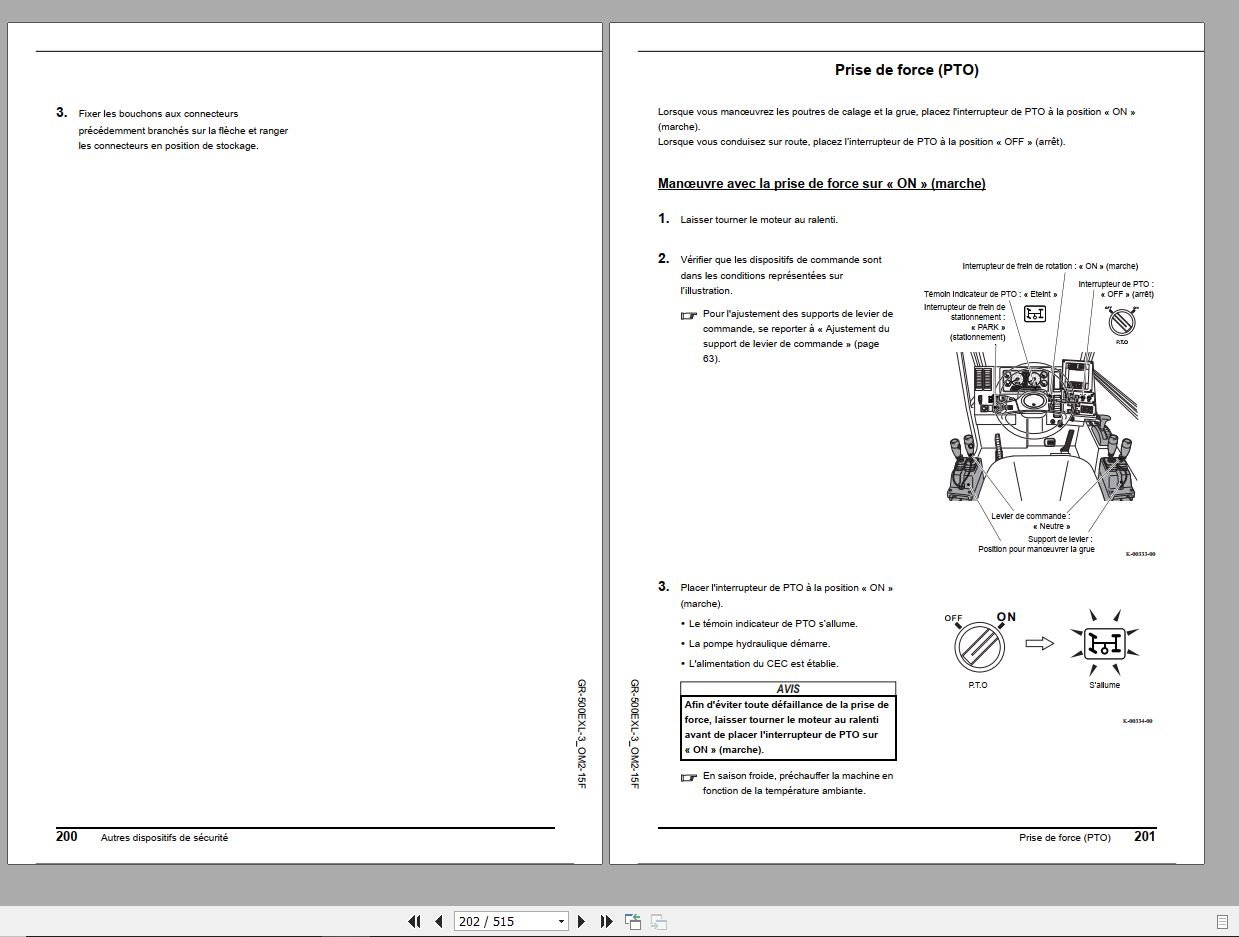Click the figure reference "K-00333-00"
Viewport: 1239px width, 937px height.
pyautogui.click(x=1140, y=554)
